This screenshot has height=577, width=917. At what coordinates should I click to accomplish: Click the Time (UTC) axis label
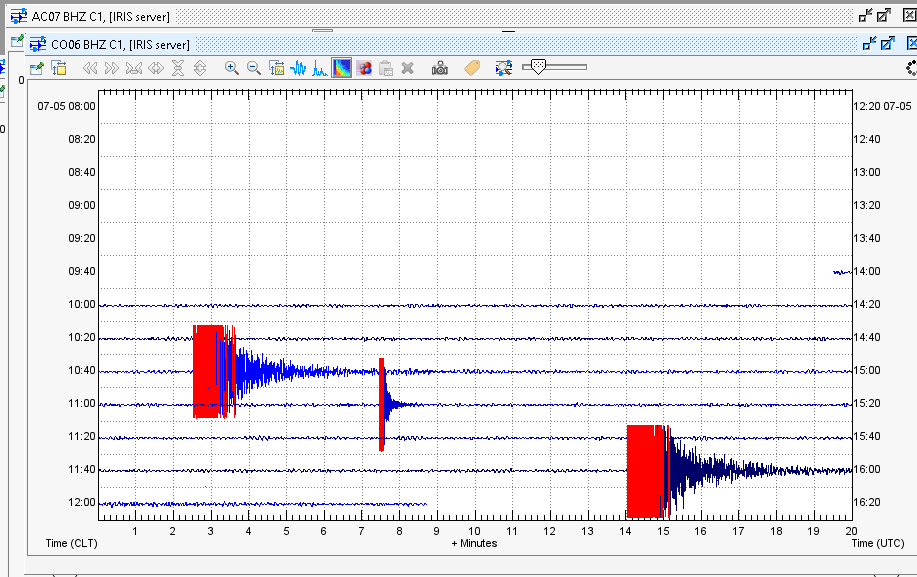click(878, 543)
